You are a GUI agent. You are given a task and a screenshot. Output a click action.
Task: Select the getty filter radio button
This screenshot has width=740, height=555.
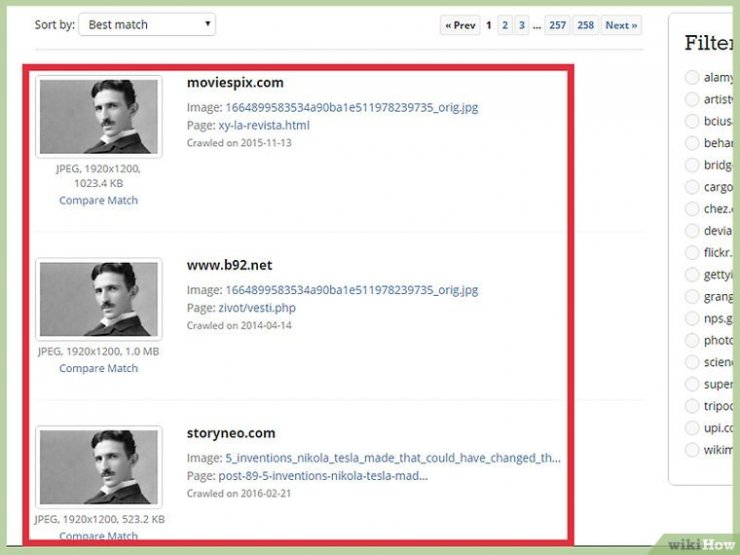(x=692, y=275)
